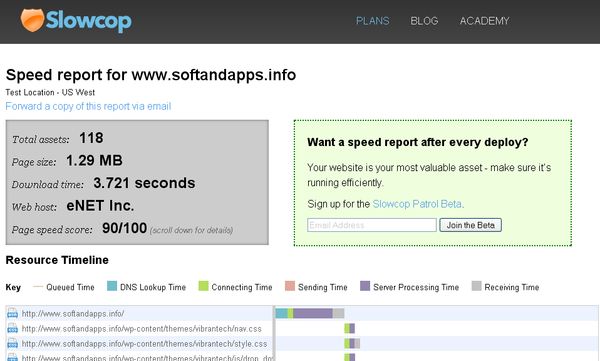
Task: Click the timeline bar for softandapps.info root
Action: tap(310, 313)
